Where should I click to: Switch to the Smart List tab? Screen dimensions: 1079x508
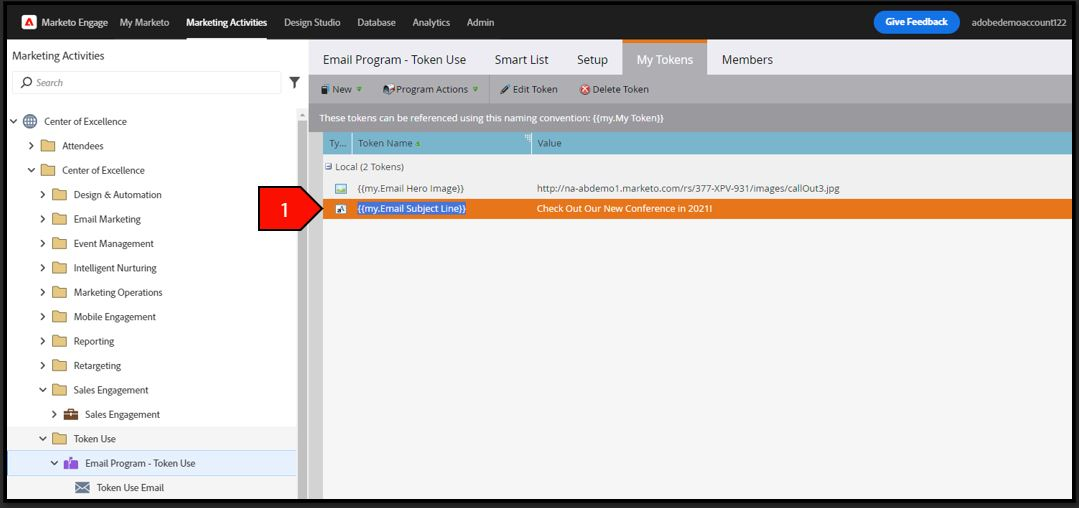(x=522, y=60)
